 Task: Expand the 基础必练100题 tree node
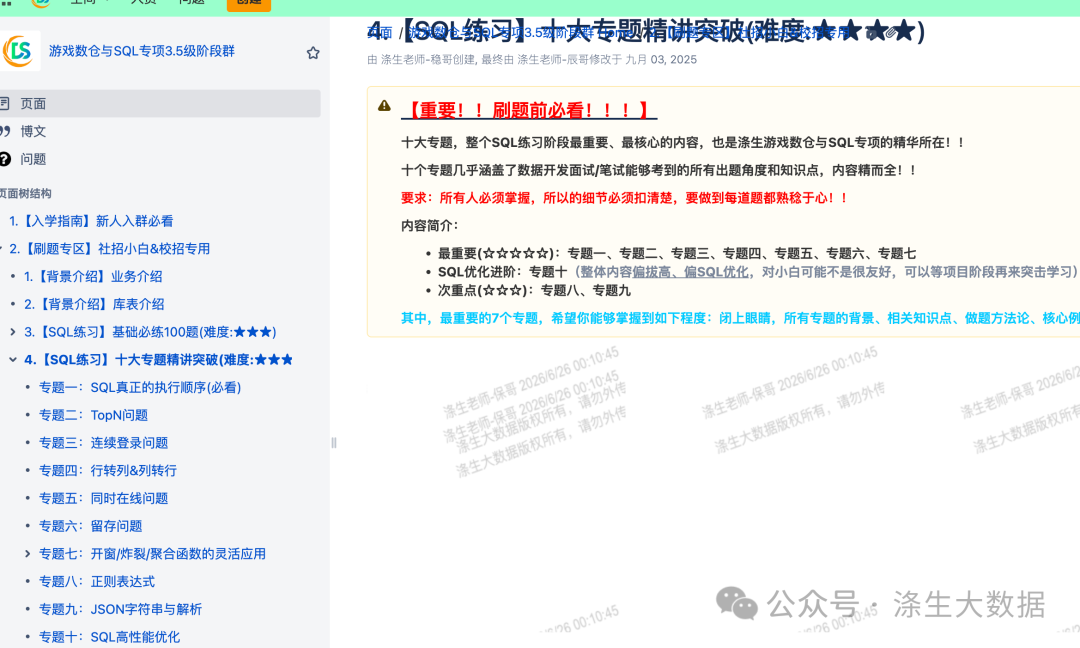click(x=12, y=332)
